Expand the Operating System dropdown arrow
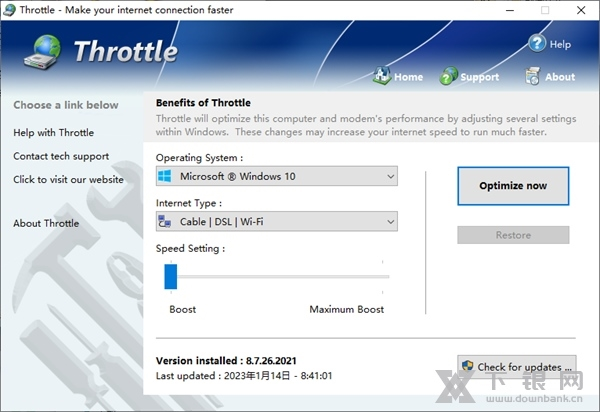Viewport: 600px width, 412px height. click(390, 177)
